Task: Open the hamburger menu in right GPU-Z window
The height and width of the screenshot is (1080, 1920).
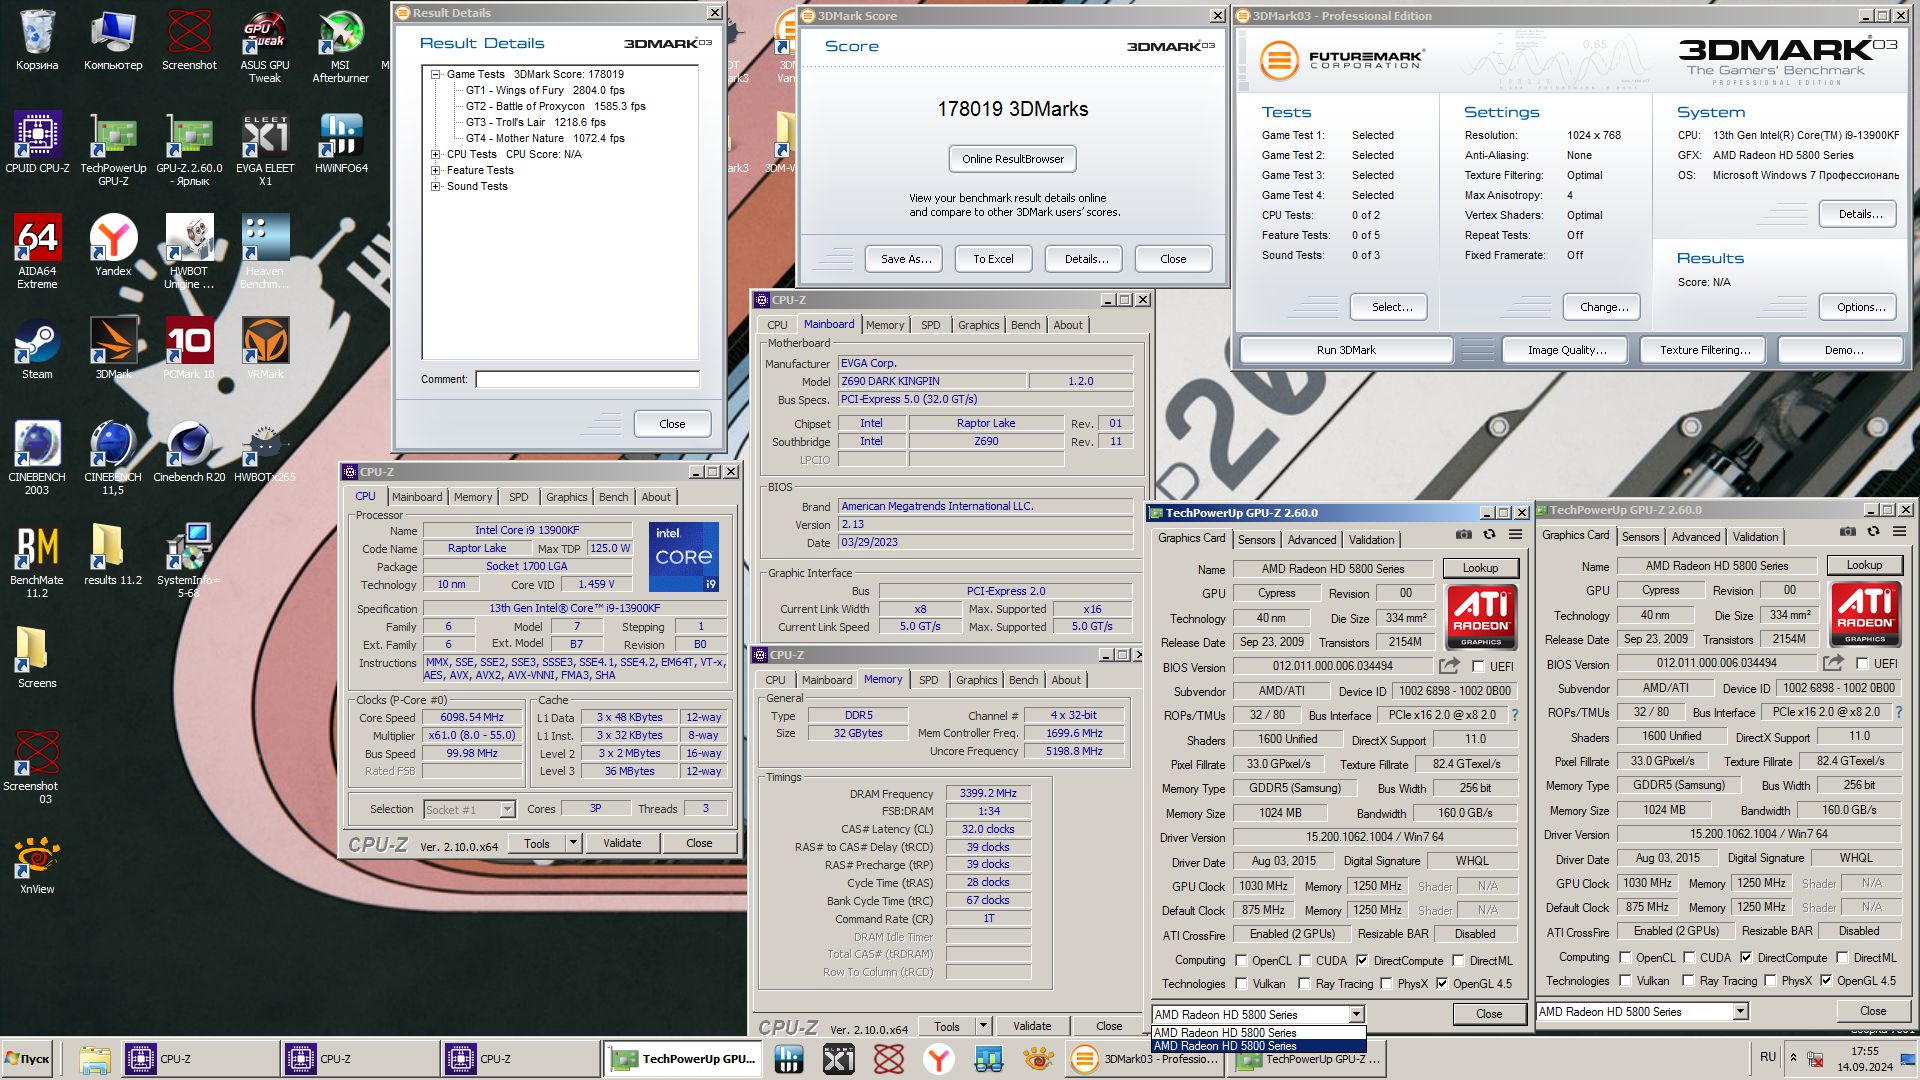Action: click(x=1899, y=532)
